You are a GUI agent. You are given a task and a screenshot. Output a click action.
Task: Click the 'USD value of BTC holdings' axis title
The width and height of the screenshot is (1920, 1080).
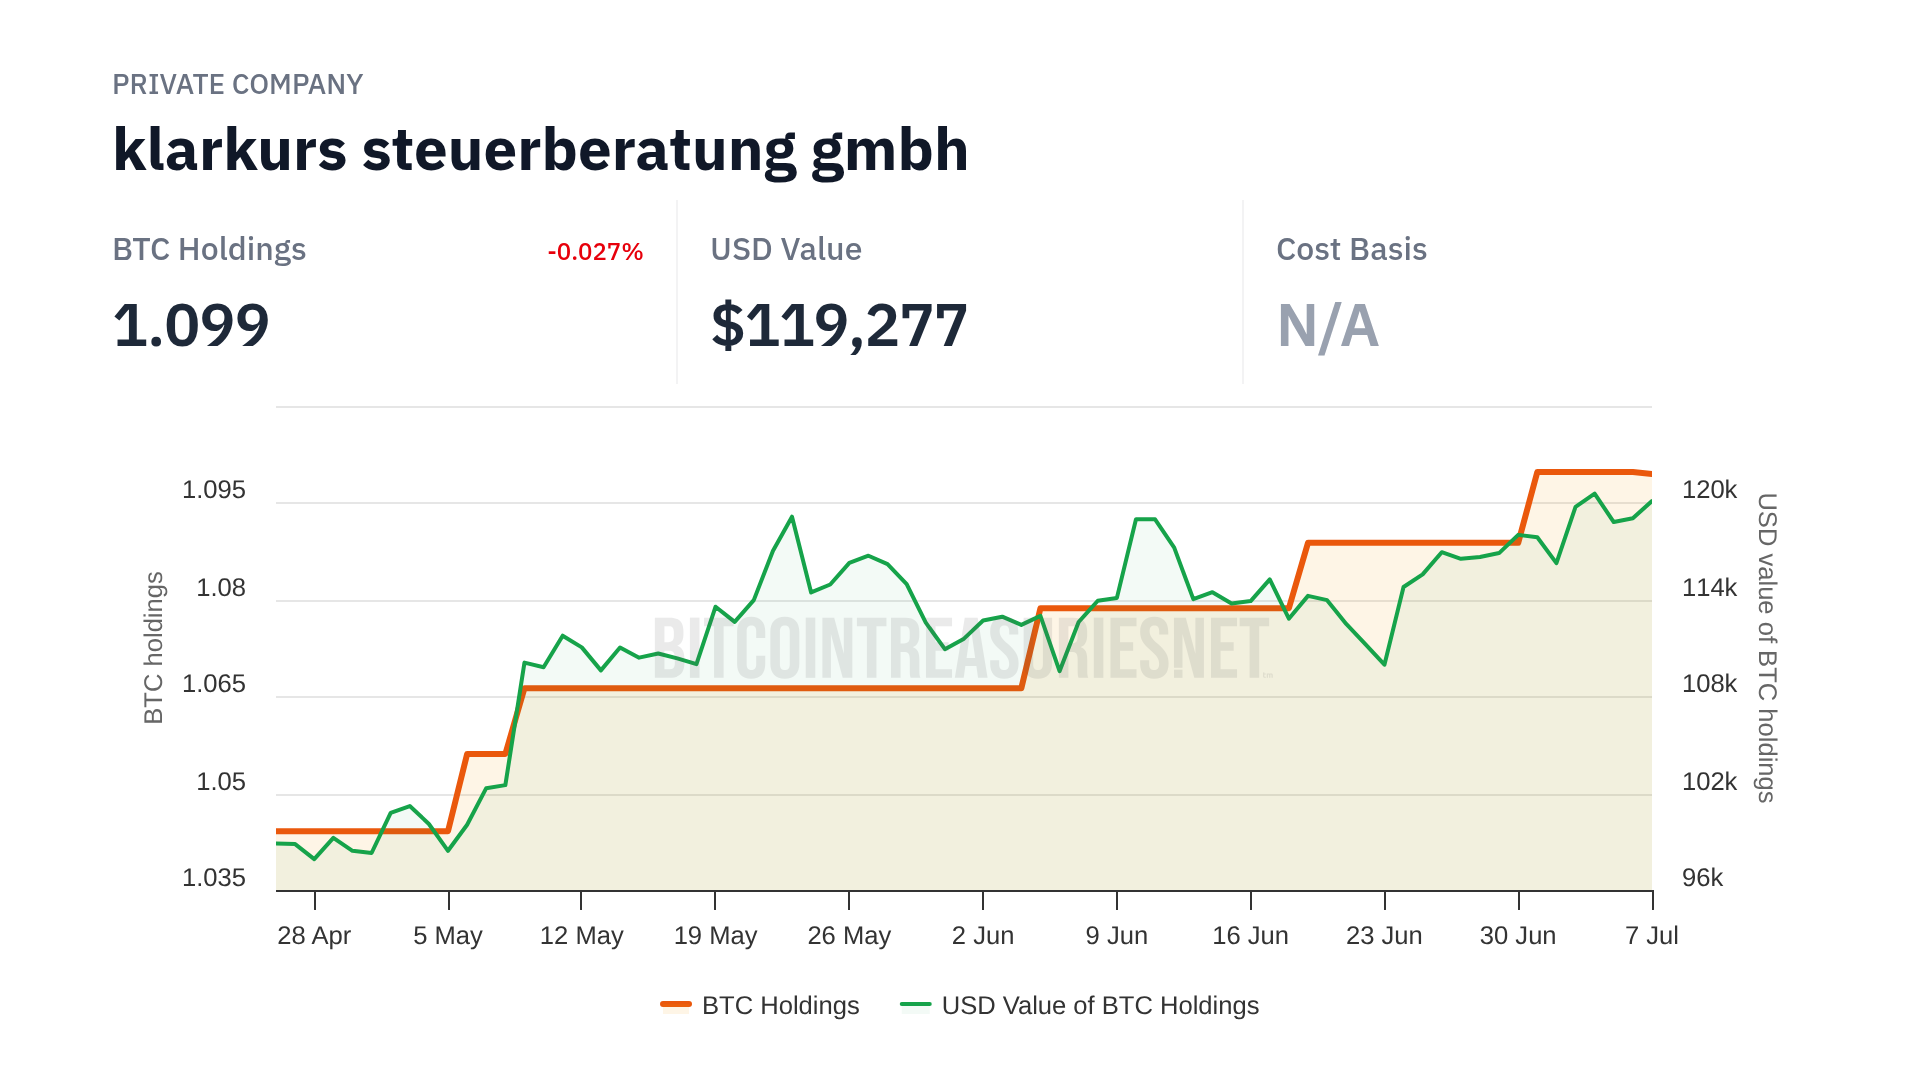click(x=1767, y=648)
